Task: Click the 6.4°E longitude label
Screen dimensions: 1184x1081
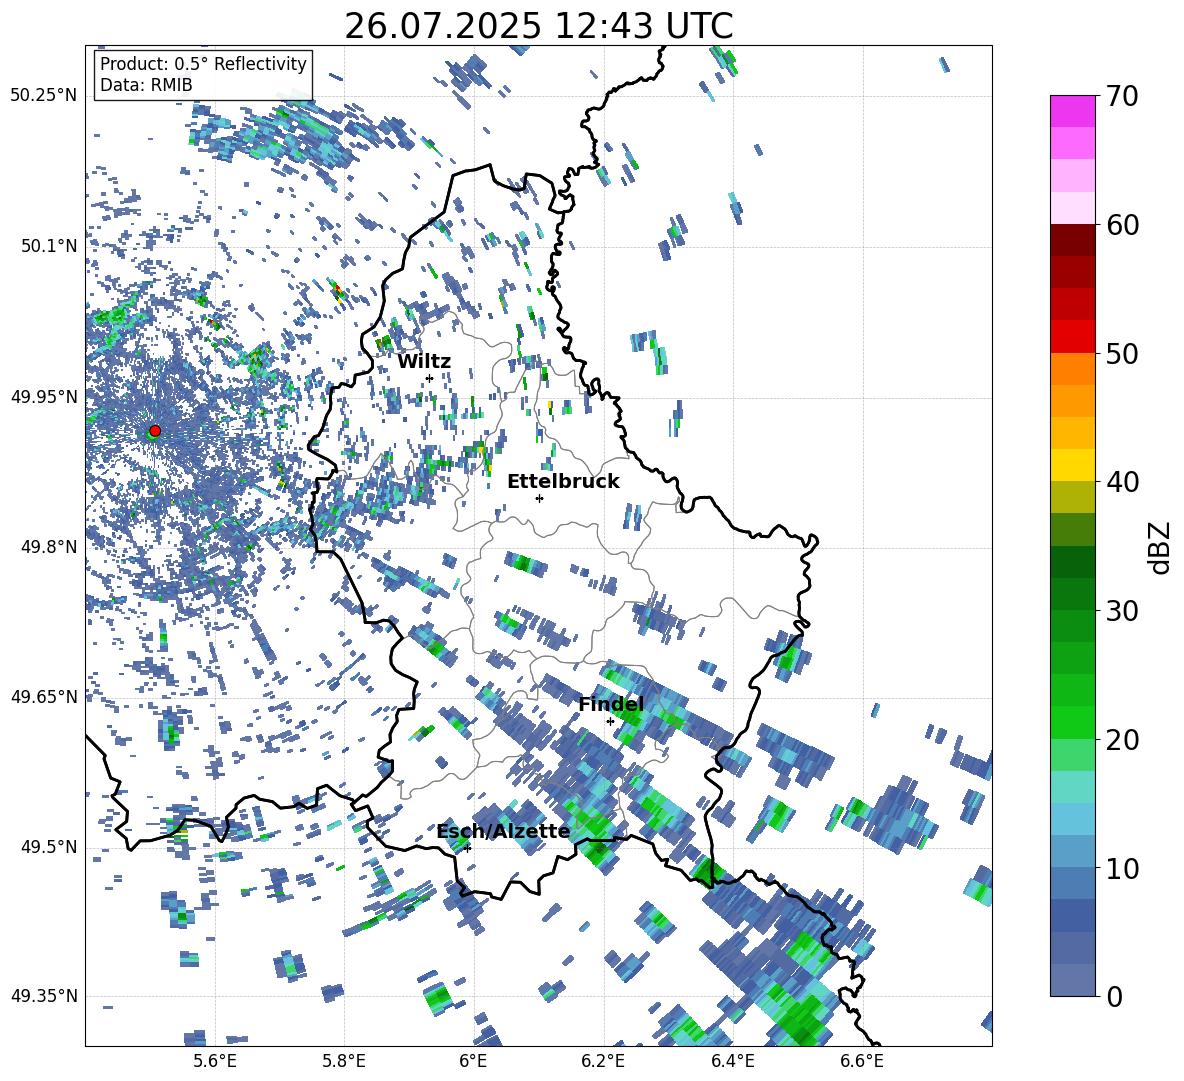Action: 732,1061
